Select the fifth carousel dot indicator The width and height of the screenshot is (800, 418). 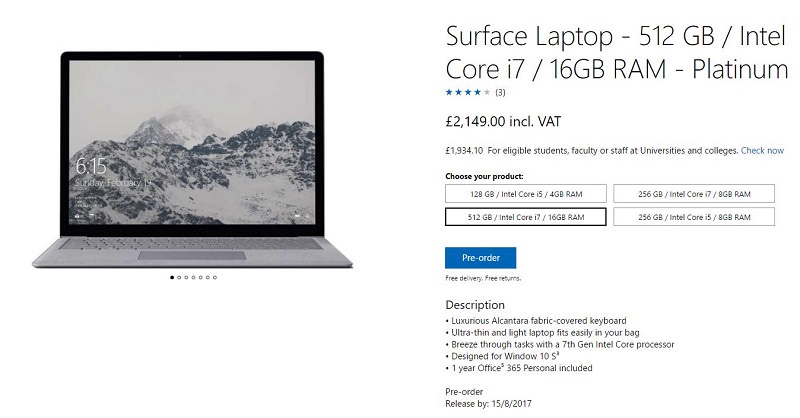coord(201,277)
